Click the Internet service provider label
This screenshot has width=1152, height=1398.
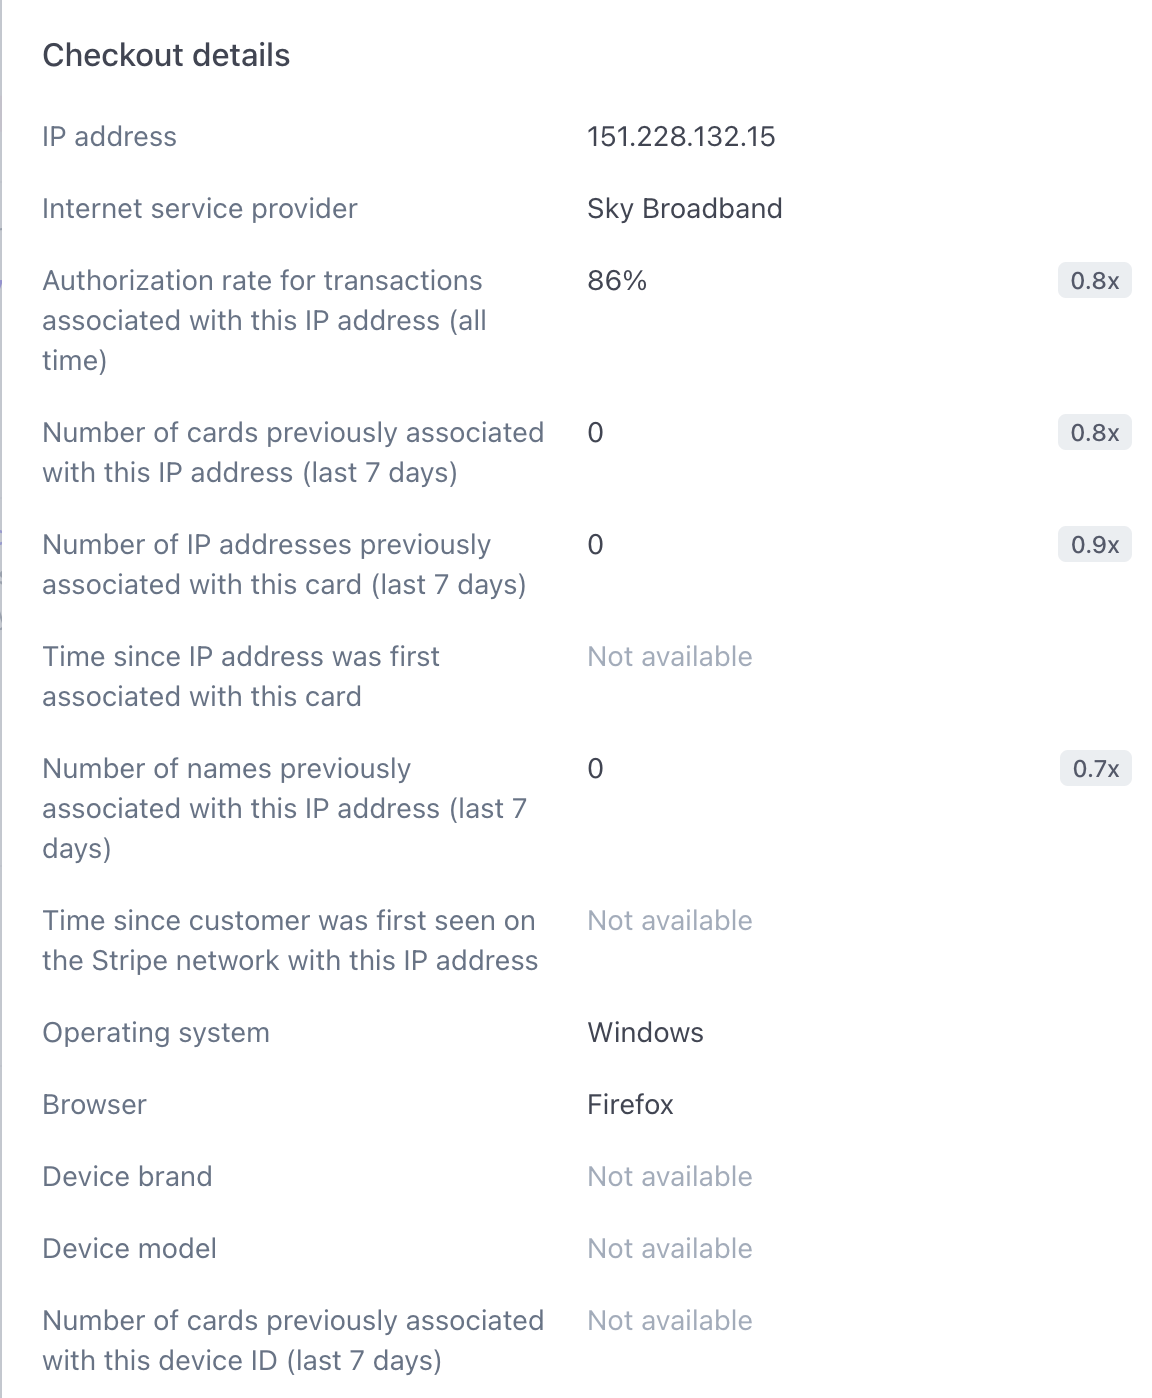(200, 209)
